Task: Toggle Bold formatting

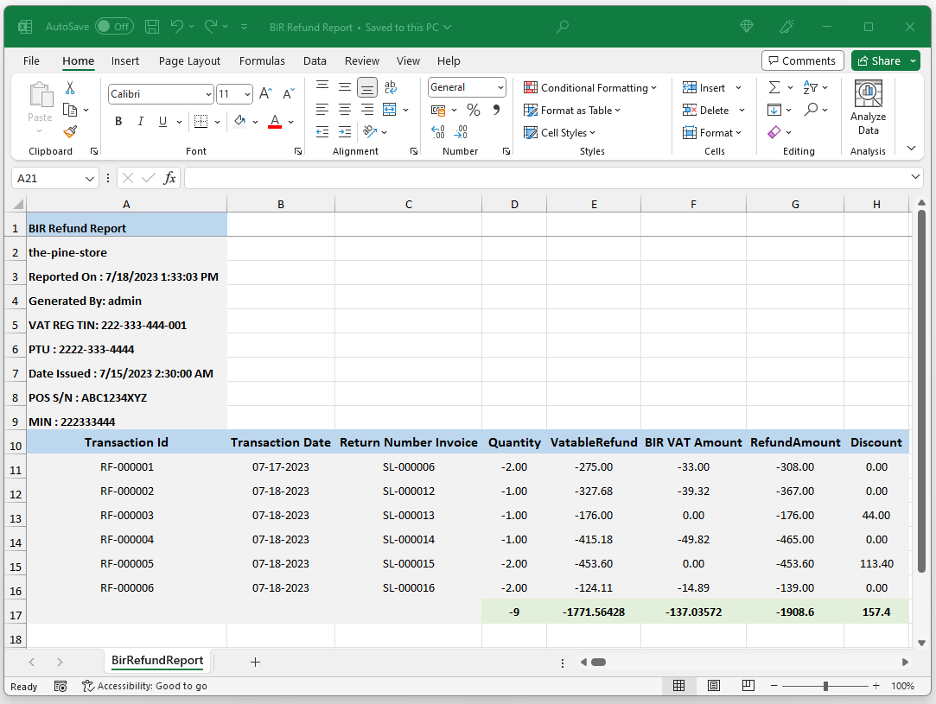Action: pyautogui.click(x=118, y=122)
